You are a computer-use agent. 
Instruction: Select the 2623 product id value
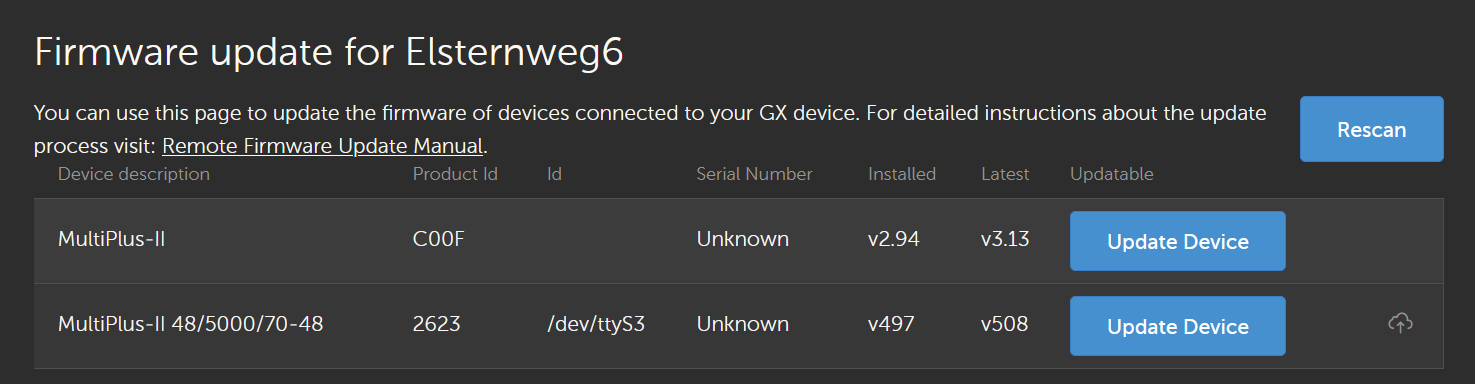click(x=435, y=324)
